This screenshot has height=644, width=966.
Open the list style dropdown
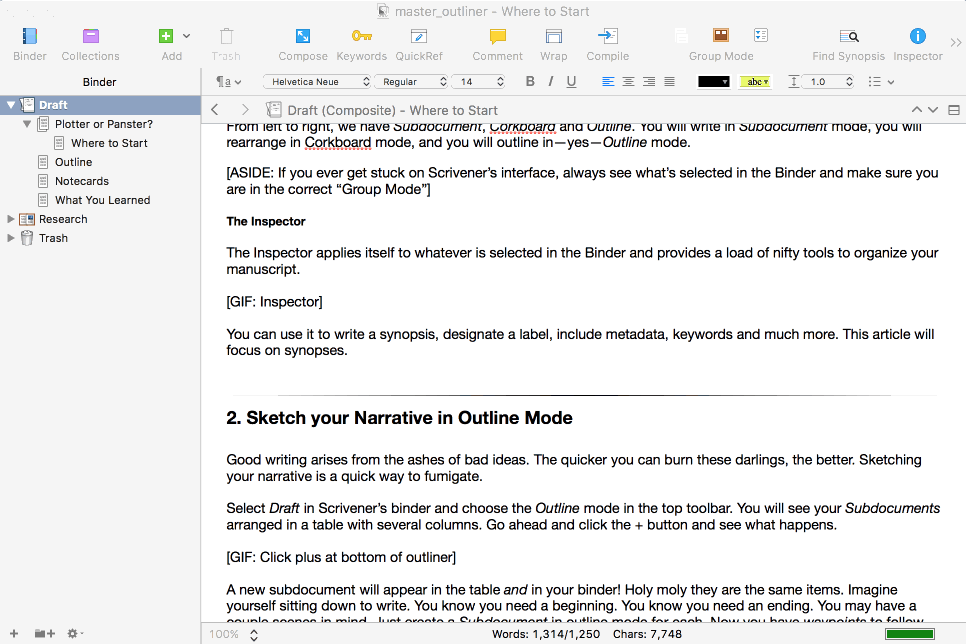[880, 81]
